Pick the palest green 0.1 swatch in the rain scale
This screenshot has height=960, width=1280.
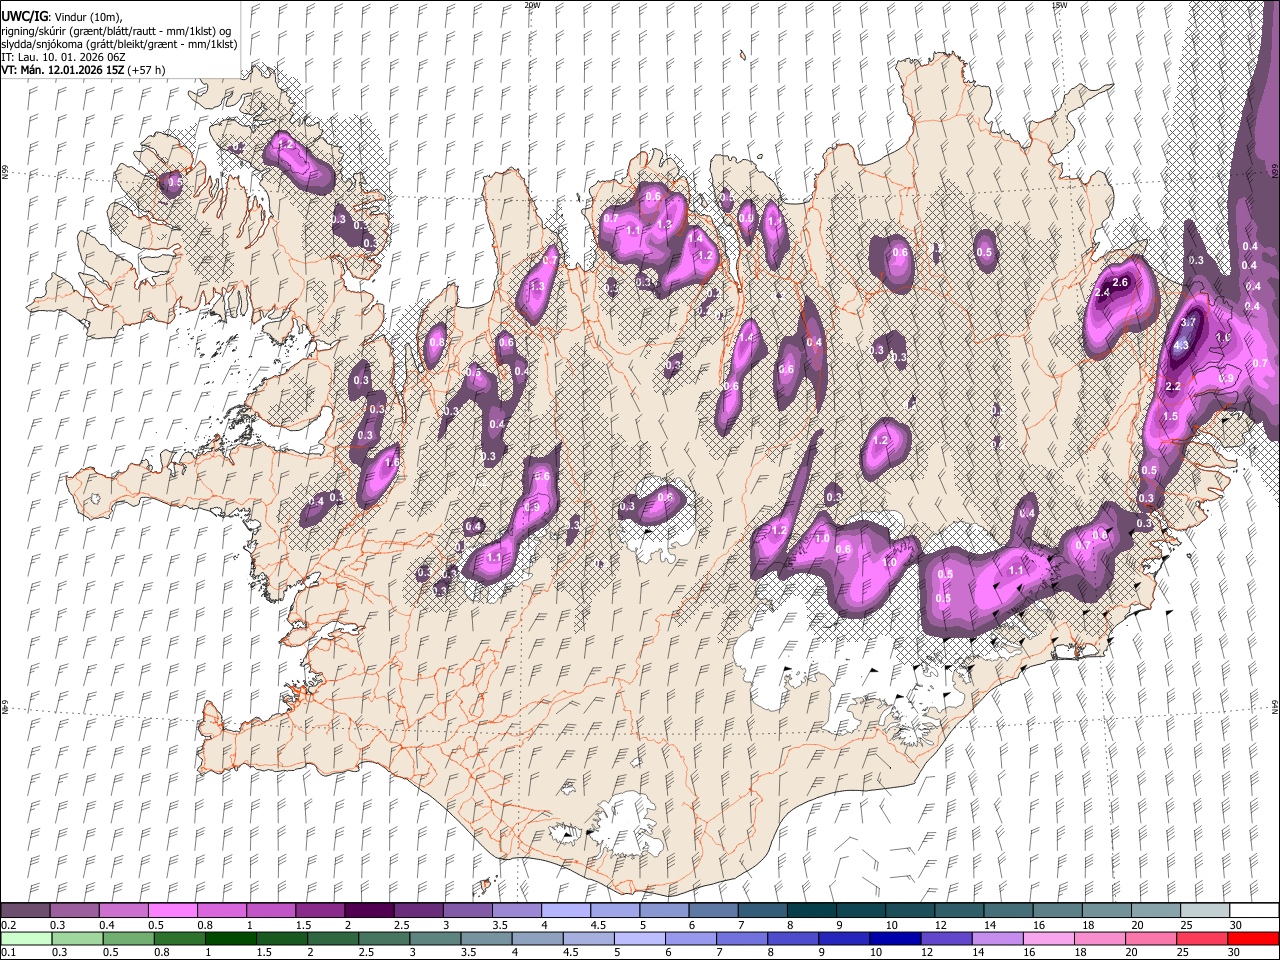[x=26, y=938]
